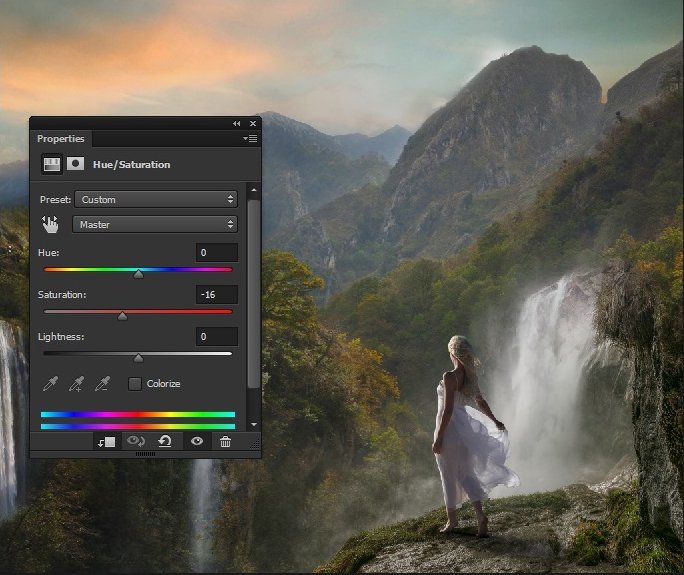Reset adjustment to defaults
This screenshot has width=684, height=575.
165,441
